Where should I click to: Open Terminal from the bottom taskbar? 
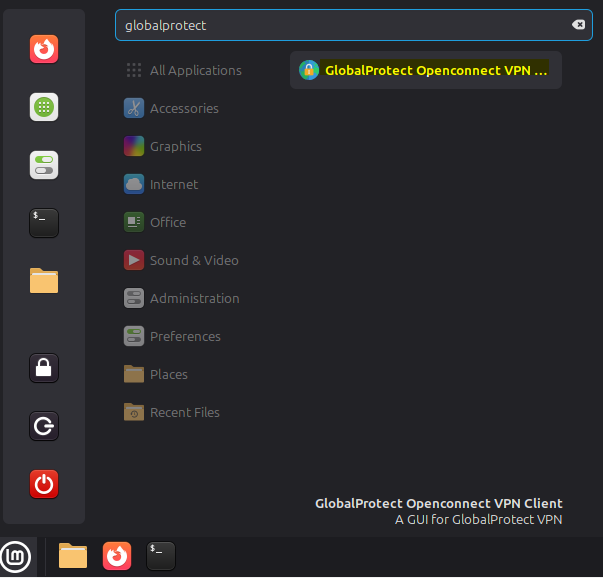click(x=160, y=555)
